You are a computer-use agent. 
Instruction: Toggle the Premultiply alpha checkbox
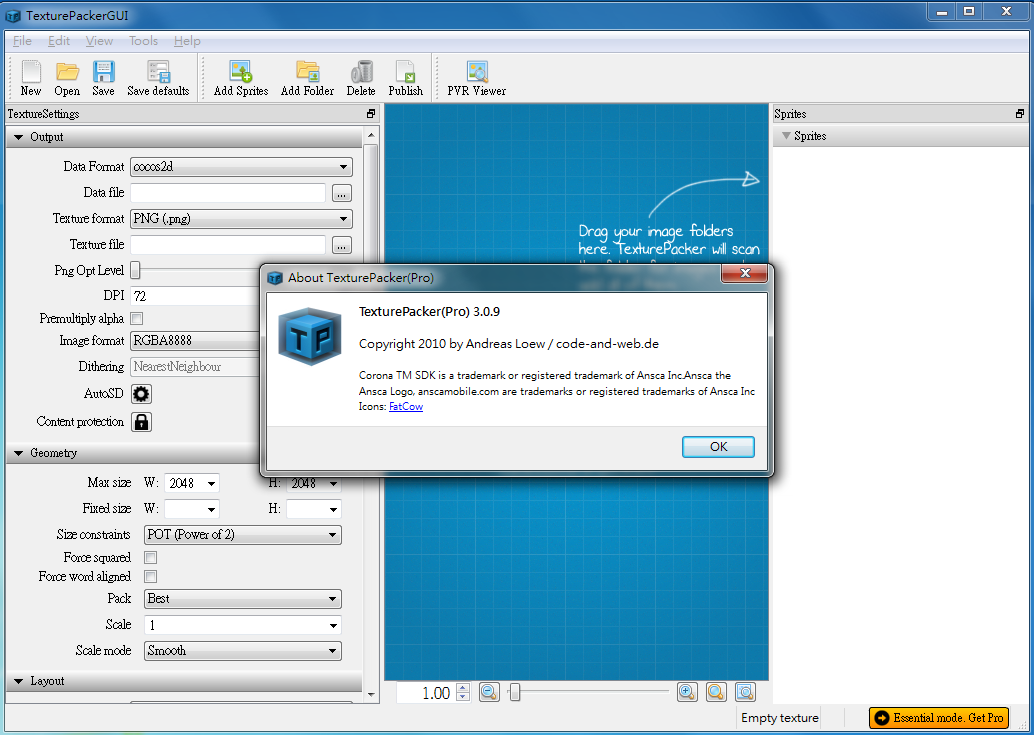tap(137, 319)
